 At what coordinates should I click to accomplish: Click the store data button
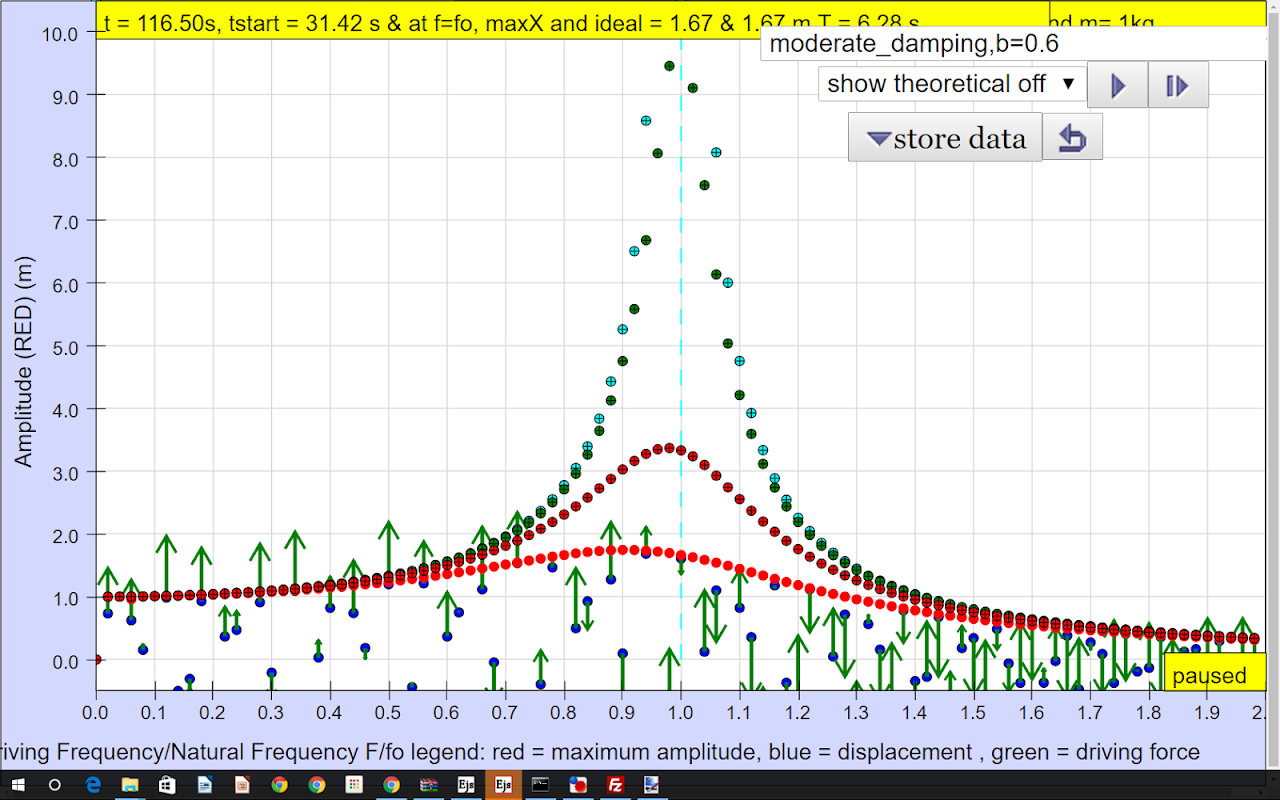pos(945,137)
